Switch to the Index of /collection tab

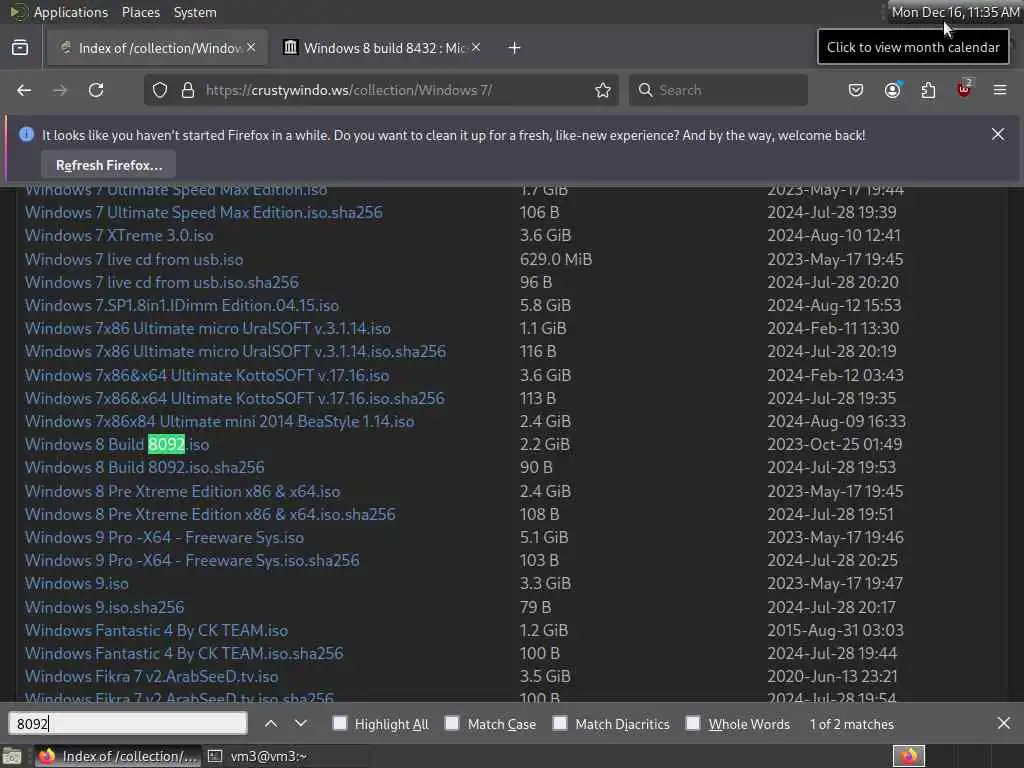click(x=157, y=48)
